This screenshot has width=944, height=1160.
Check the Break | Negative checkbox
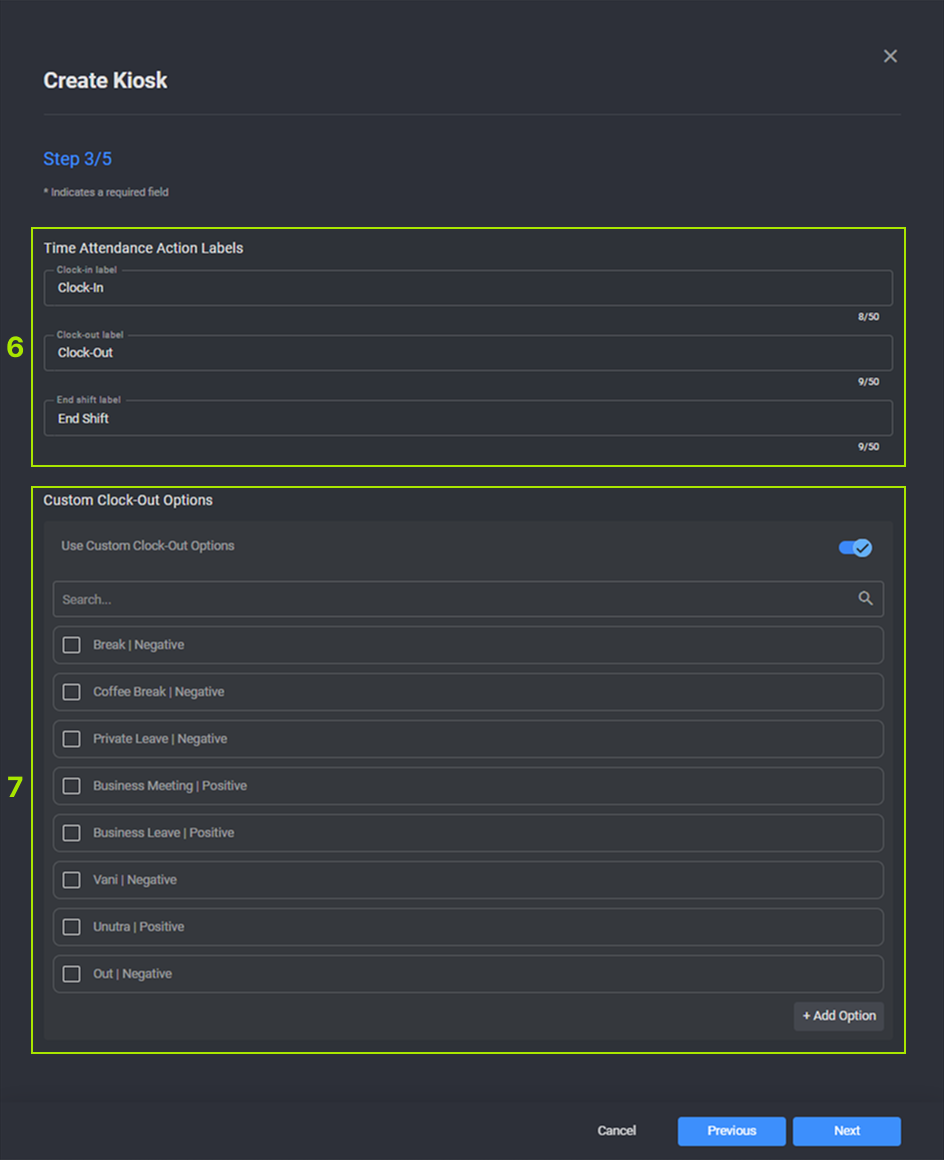(x=72, y=645)
